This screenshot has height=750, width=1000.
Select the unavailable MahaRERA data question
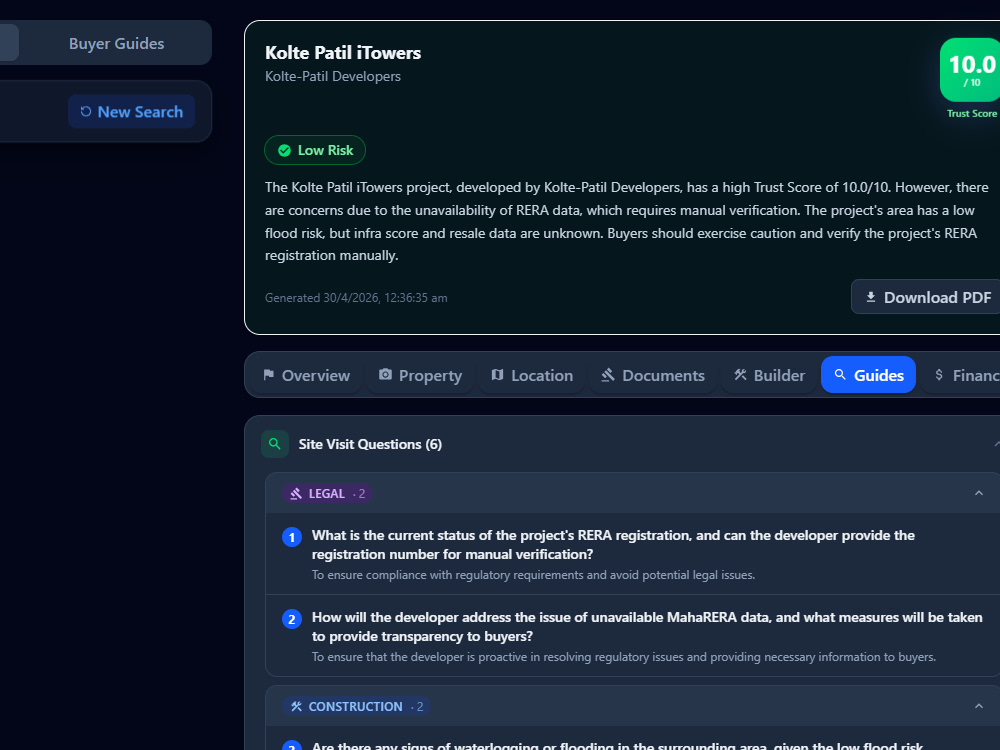click(x=647, y=626)
